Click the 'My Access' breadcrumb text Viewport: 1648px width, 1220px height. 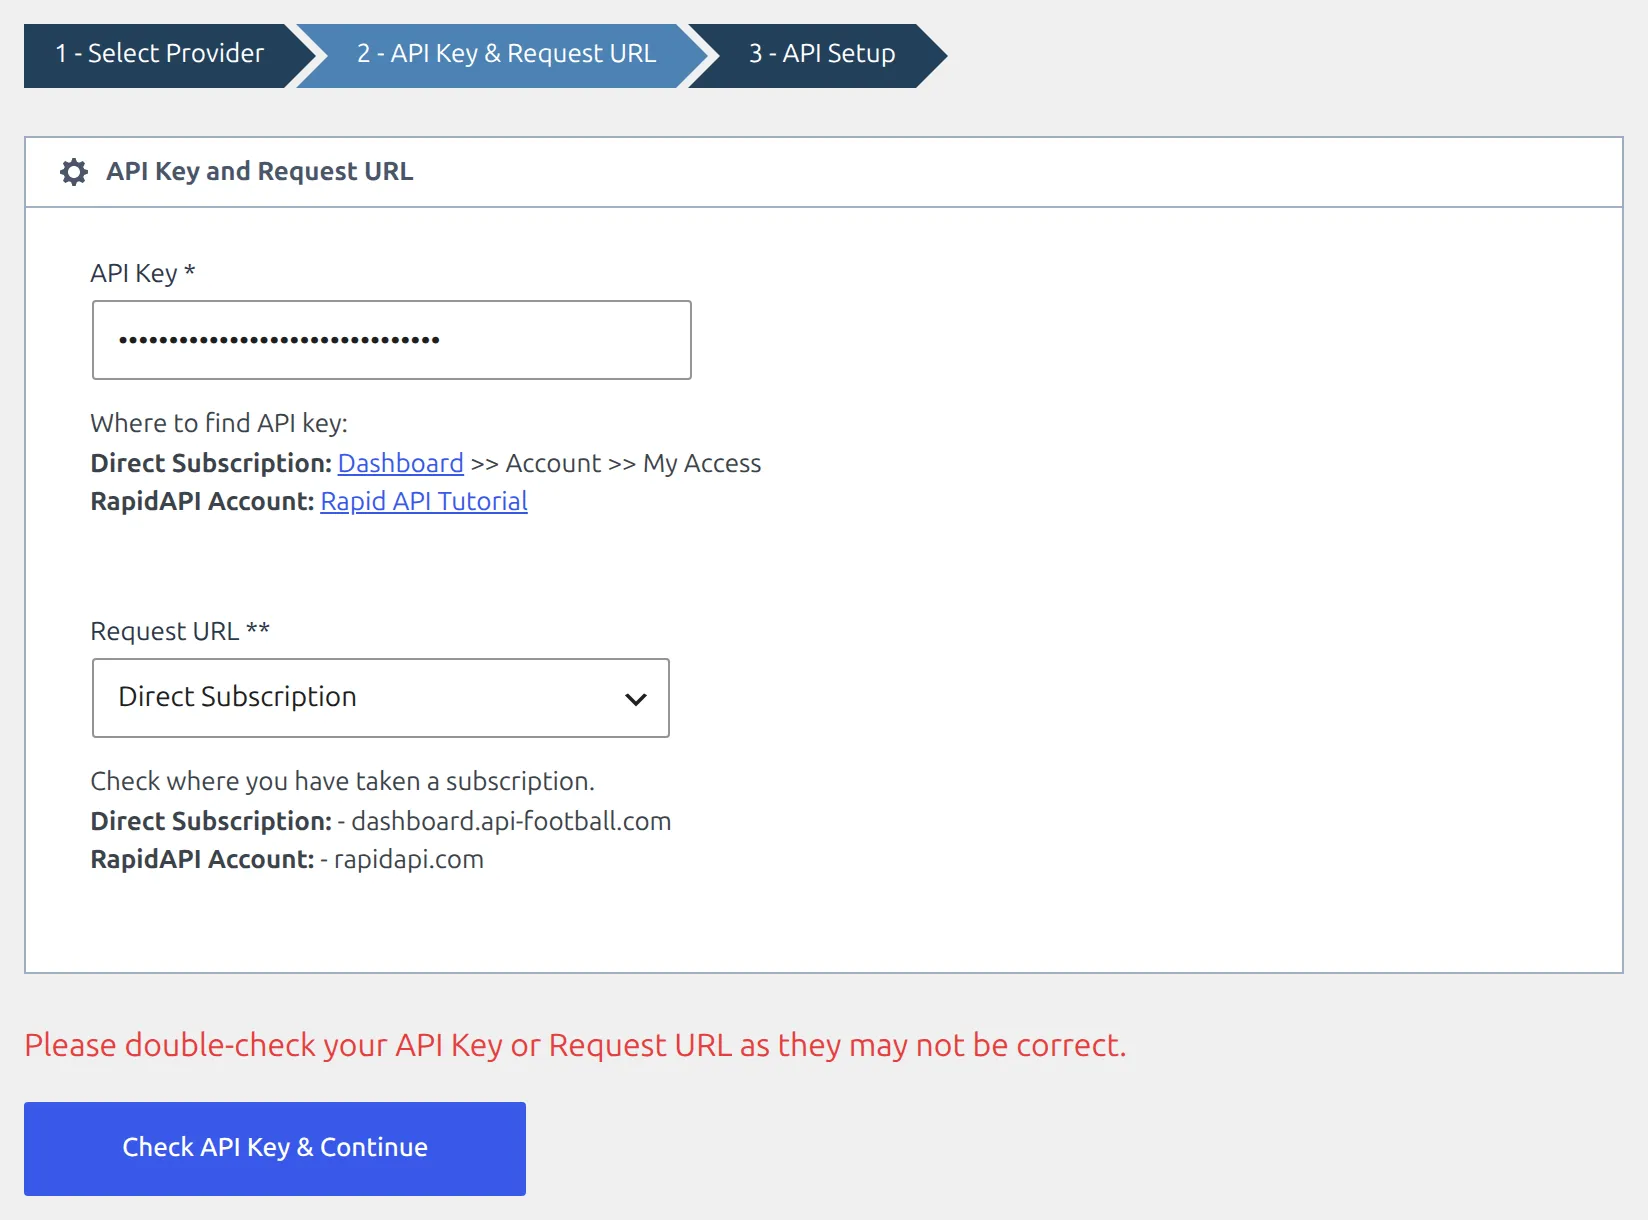pos(702,464)
